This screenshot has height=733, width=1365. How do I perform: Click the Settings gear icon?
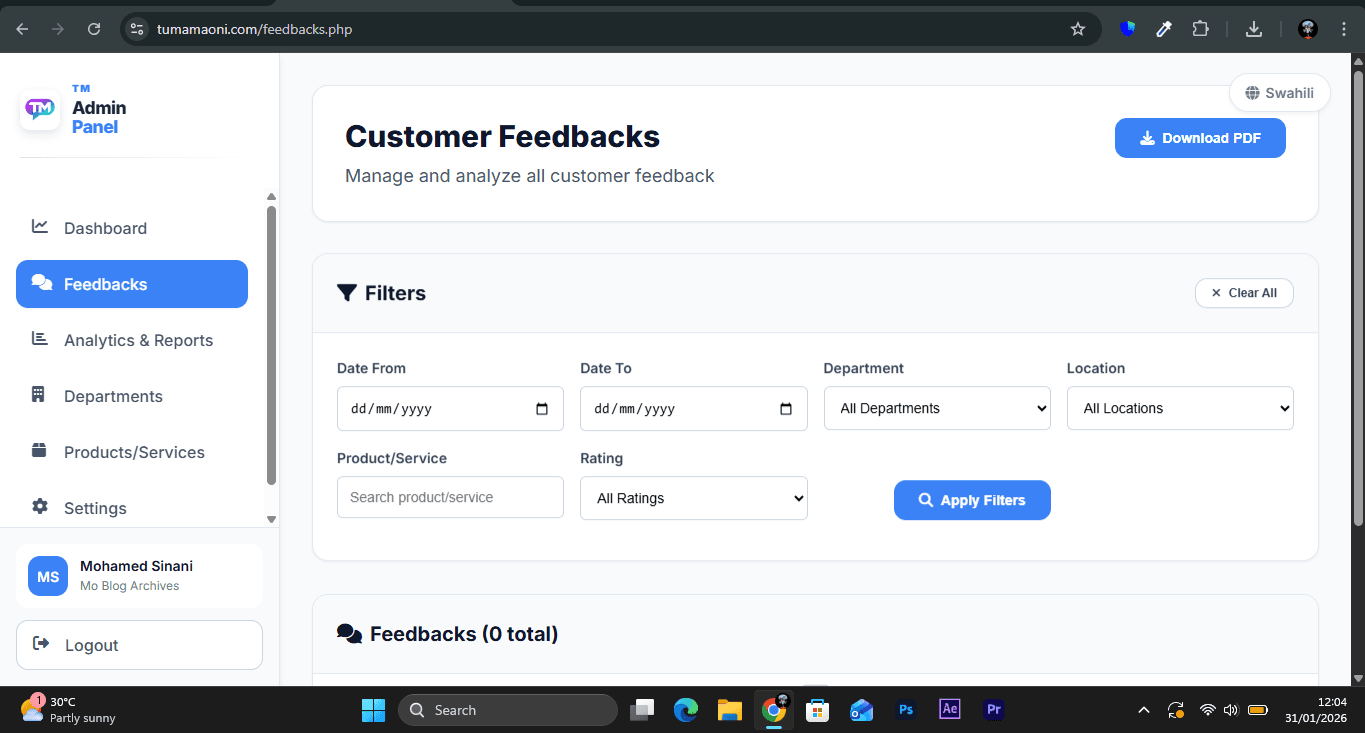pos(39,507)
